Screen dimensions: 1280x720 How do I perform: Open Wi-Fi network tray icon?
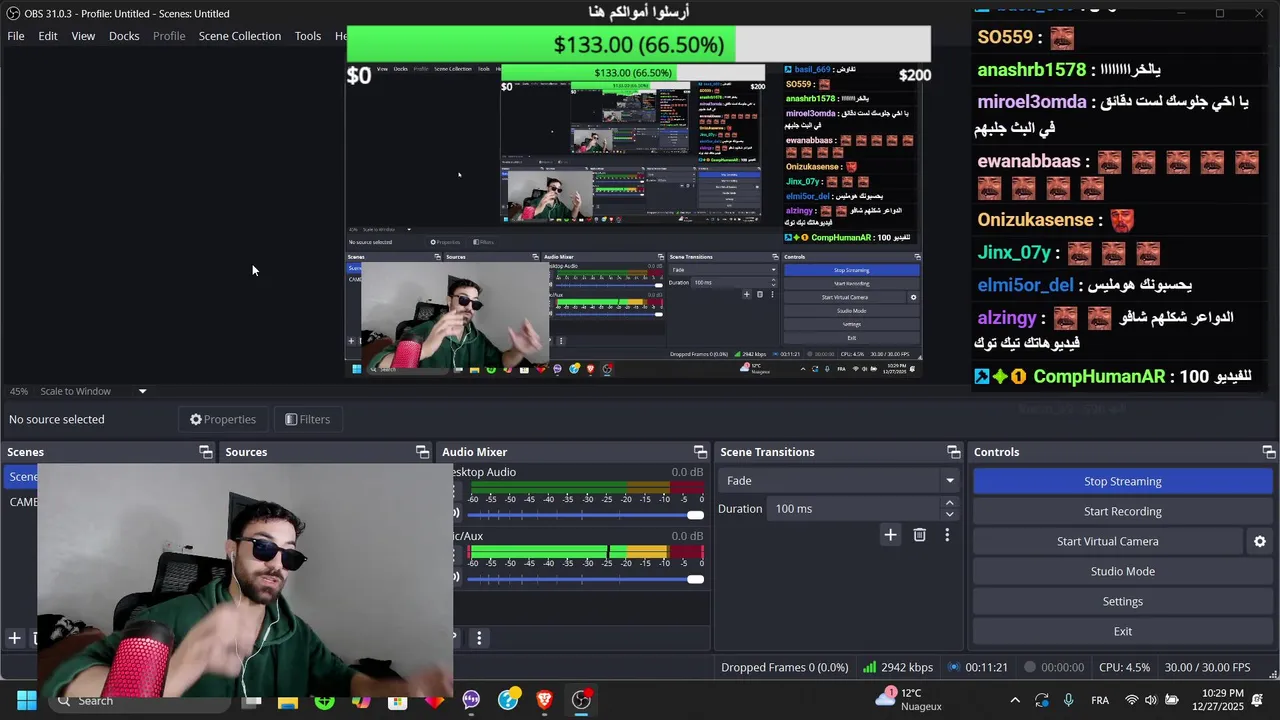1132,700
